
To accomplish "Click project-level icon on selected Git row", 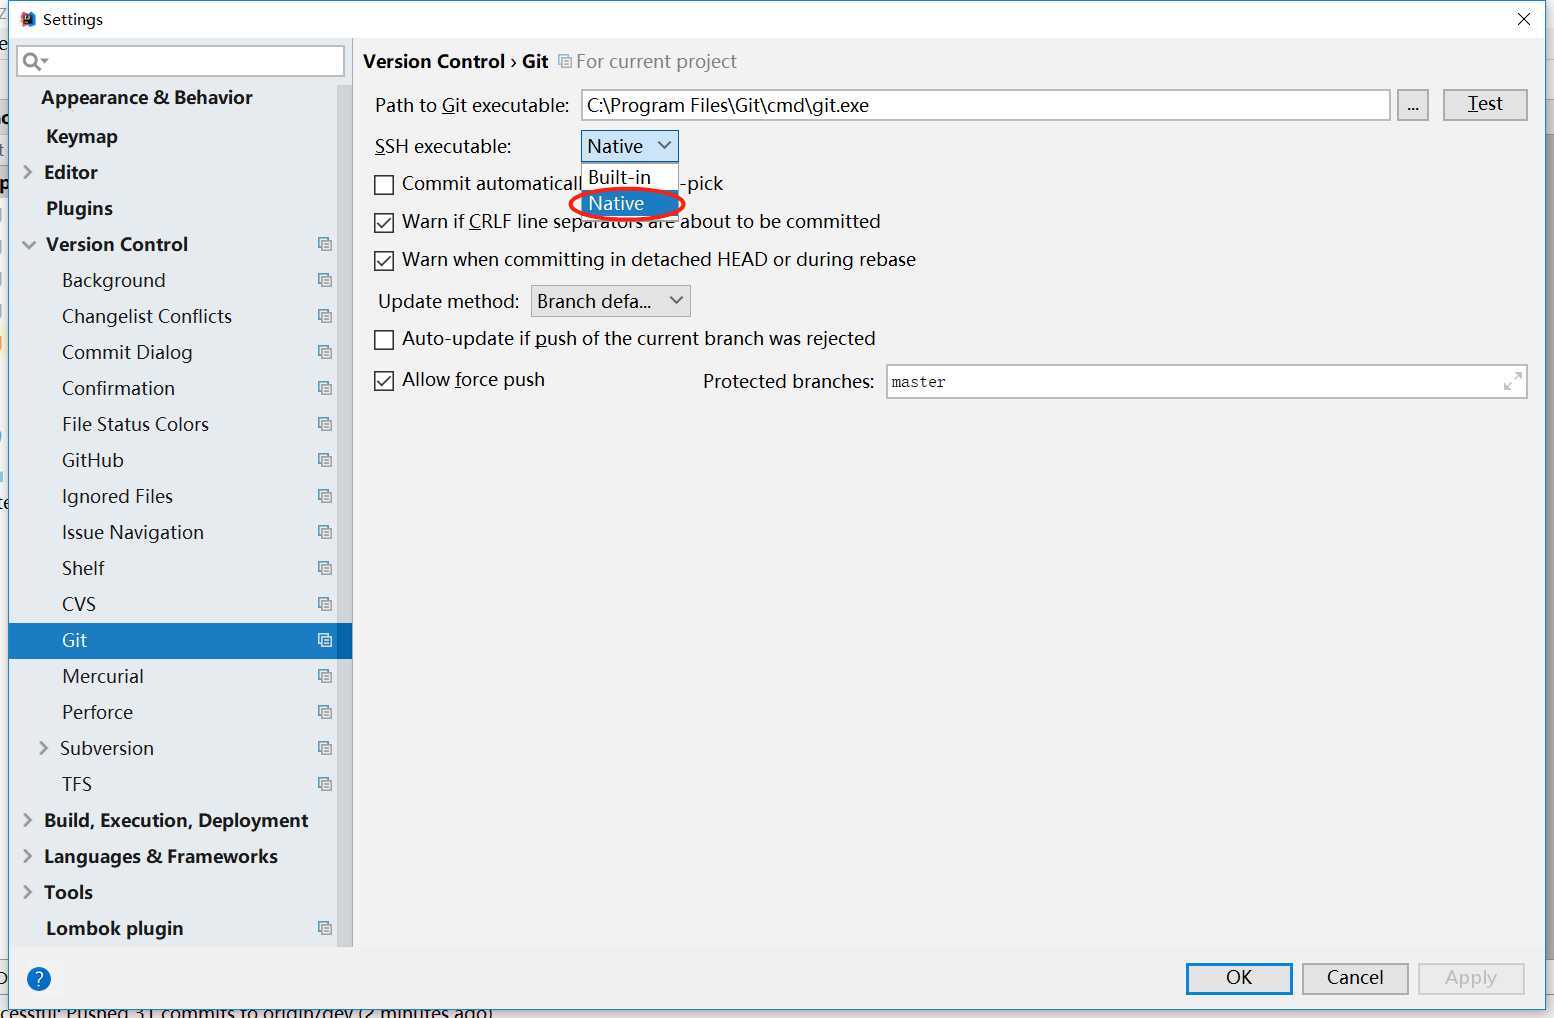I will click(325, 640).
